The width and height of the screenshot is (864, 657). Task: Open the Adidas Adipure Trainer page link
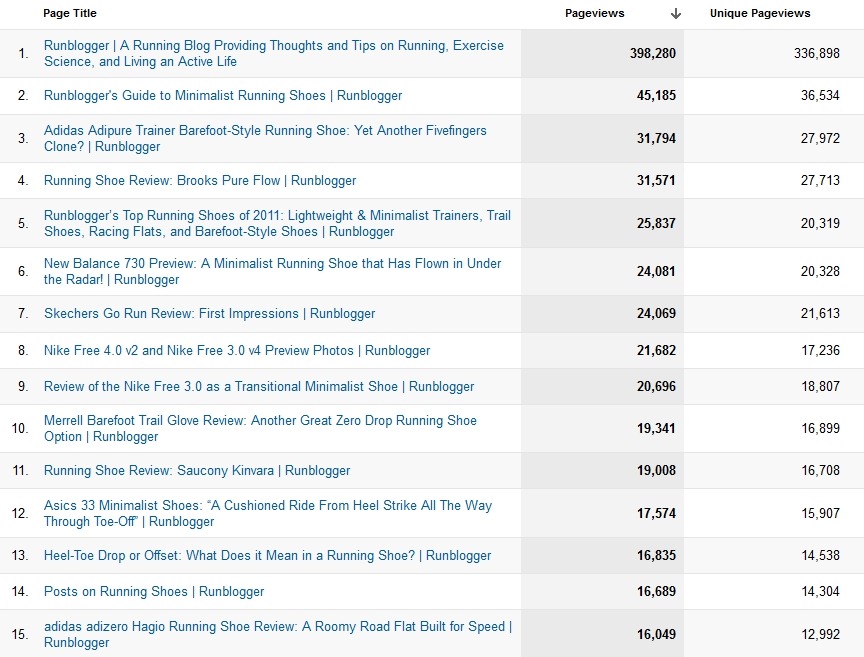265,138
